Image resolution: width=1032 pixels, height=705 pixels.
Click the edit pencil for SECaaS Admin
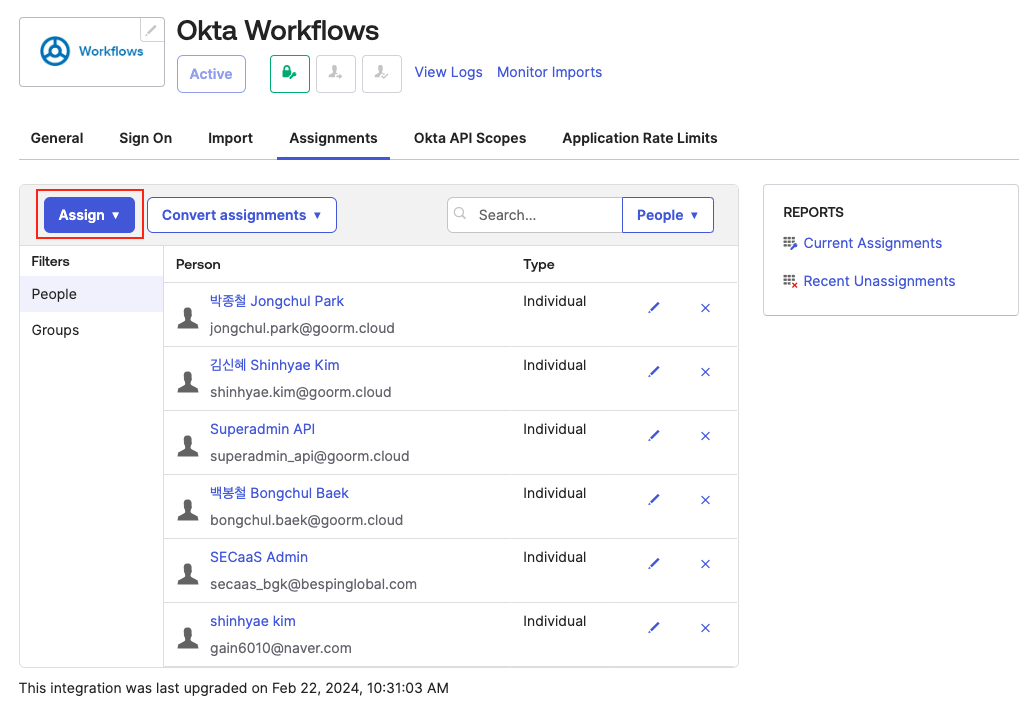tap(654, 564)
